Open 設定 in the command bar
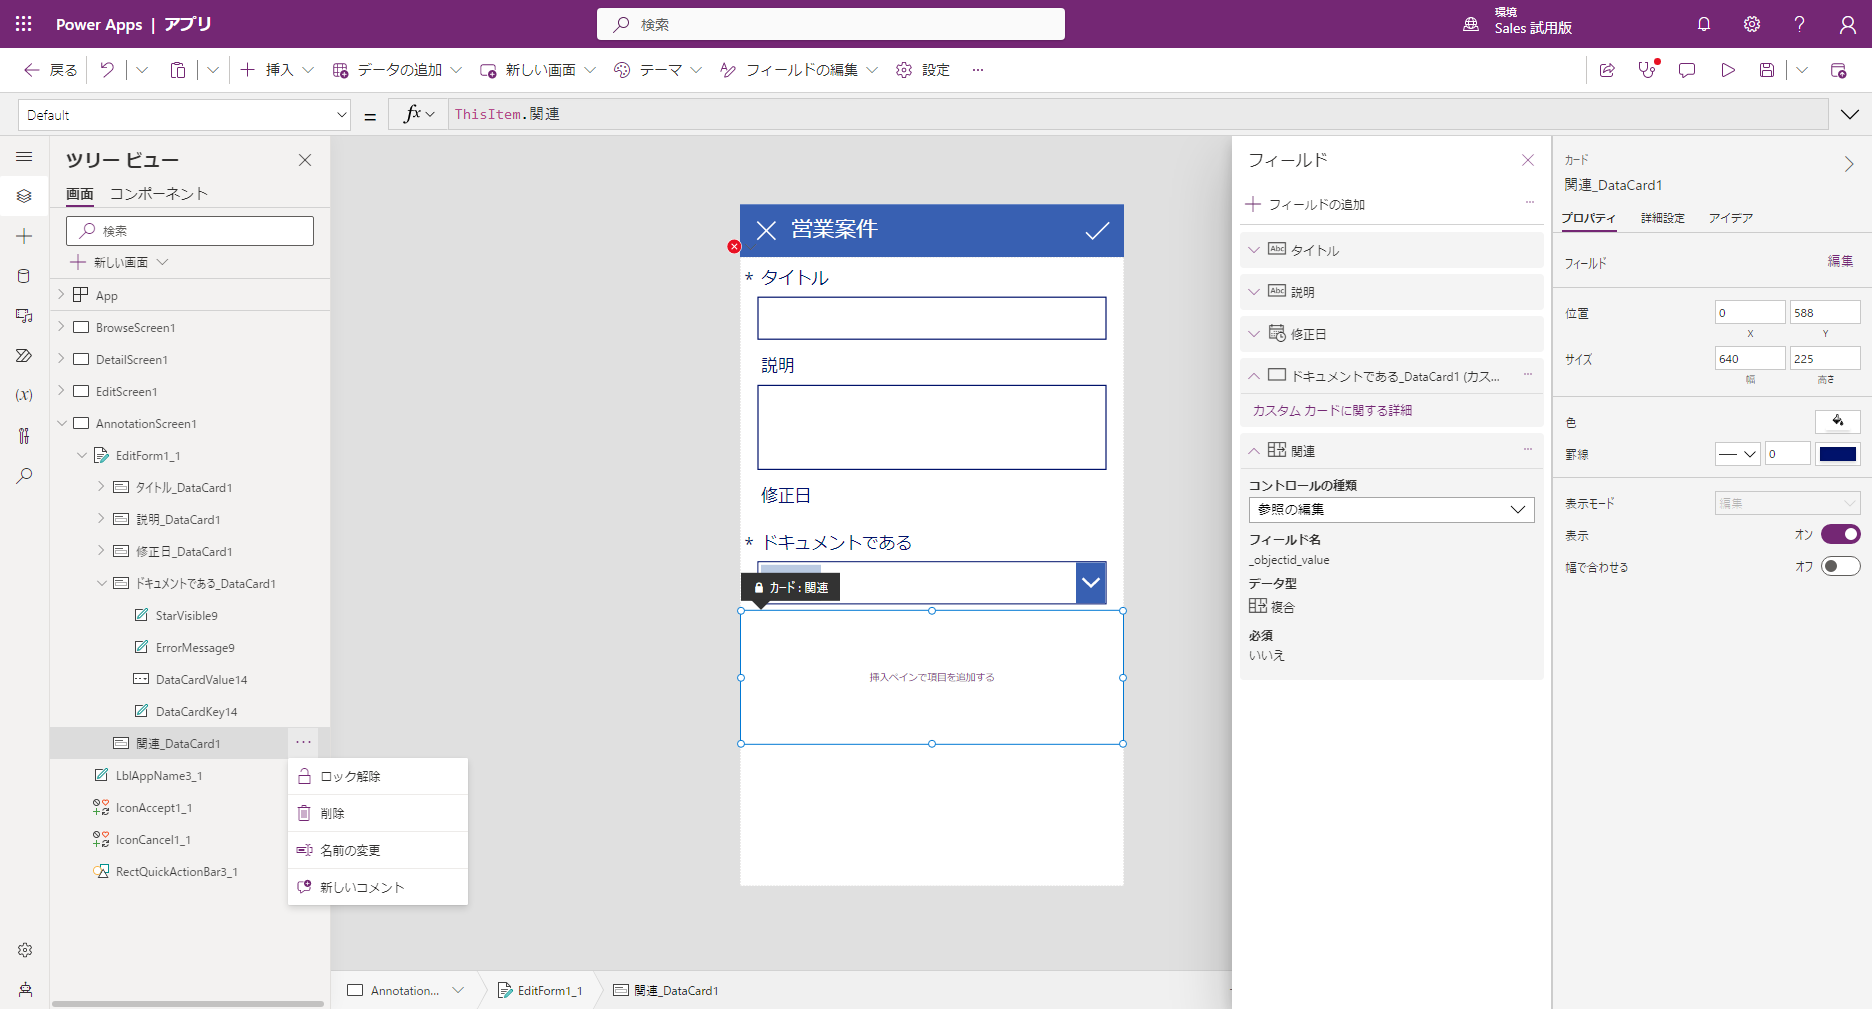Screen dimensions: 1872x1009 click(x=923, y=70)
